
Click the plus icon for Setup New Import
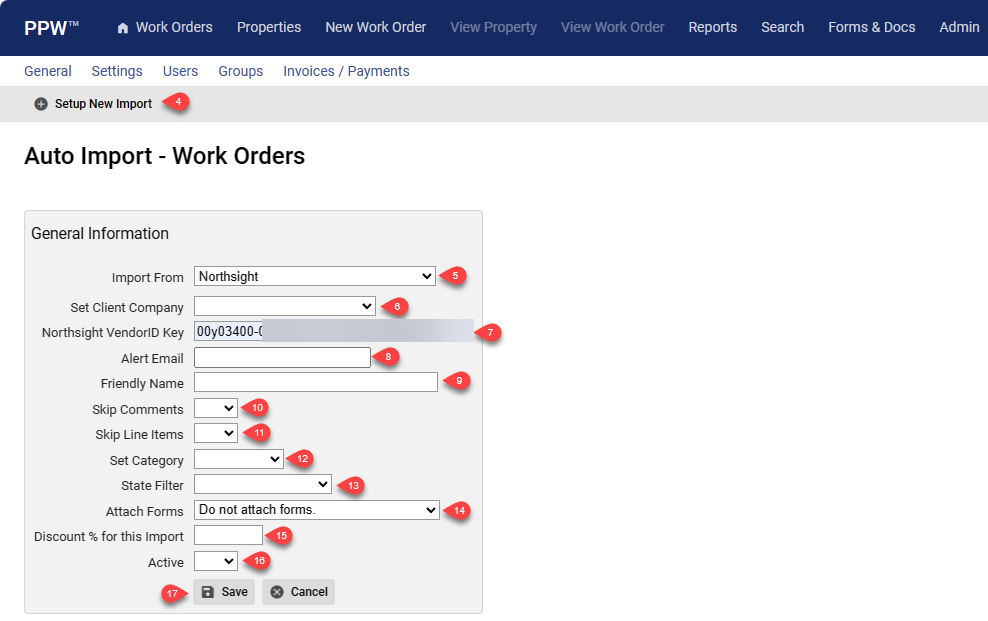tap(41, 104)
